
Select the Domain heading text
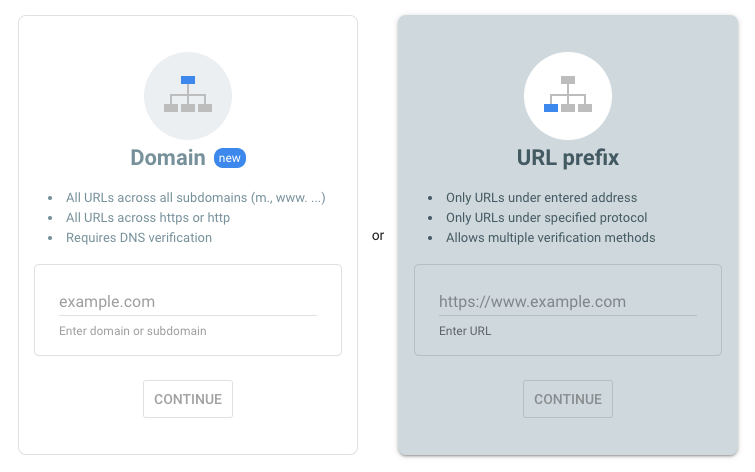[168, 158]
